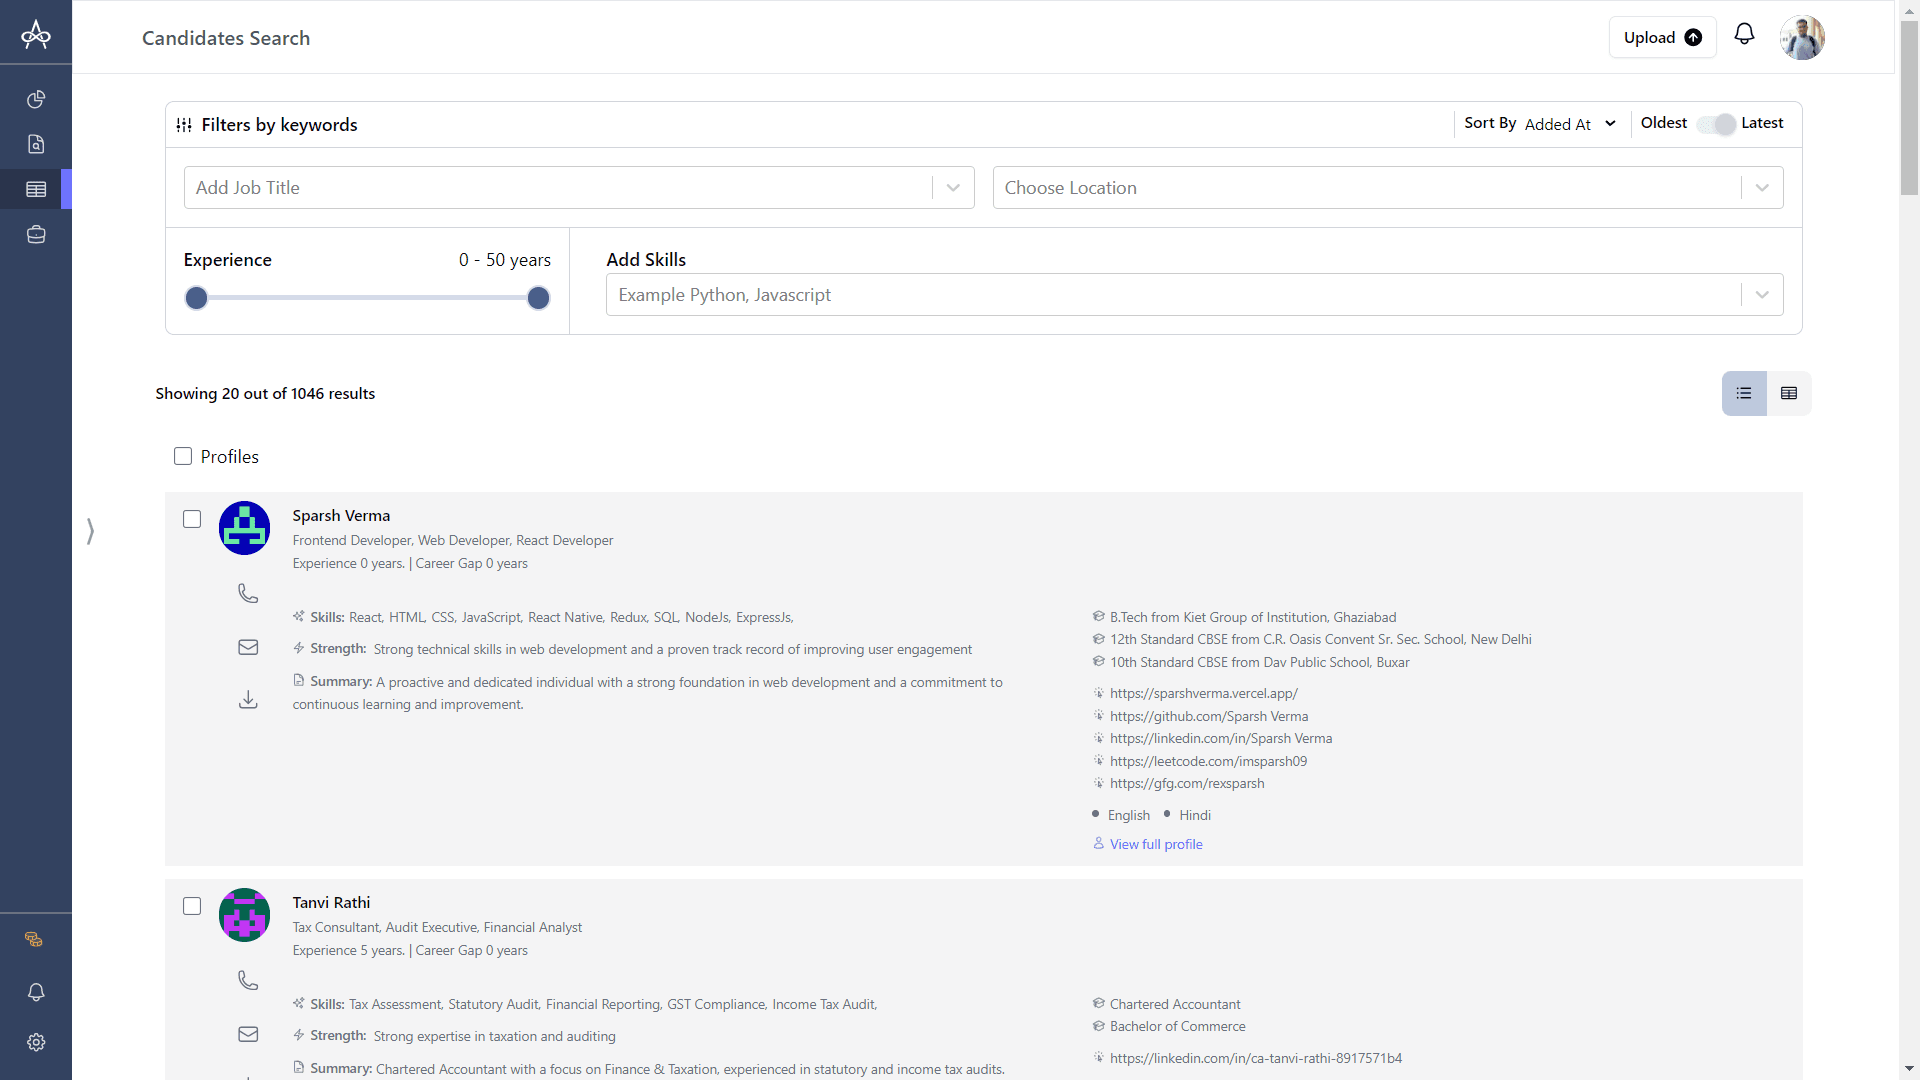This screenshot has width=1920, height=1080.
Task: Download Sparsh Verma's resume
Action: pyautogui.click(x=248, y=699)
